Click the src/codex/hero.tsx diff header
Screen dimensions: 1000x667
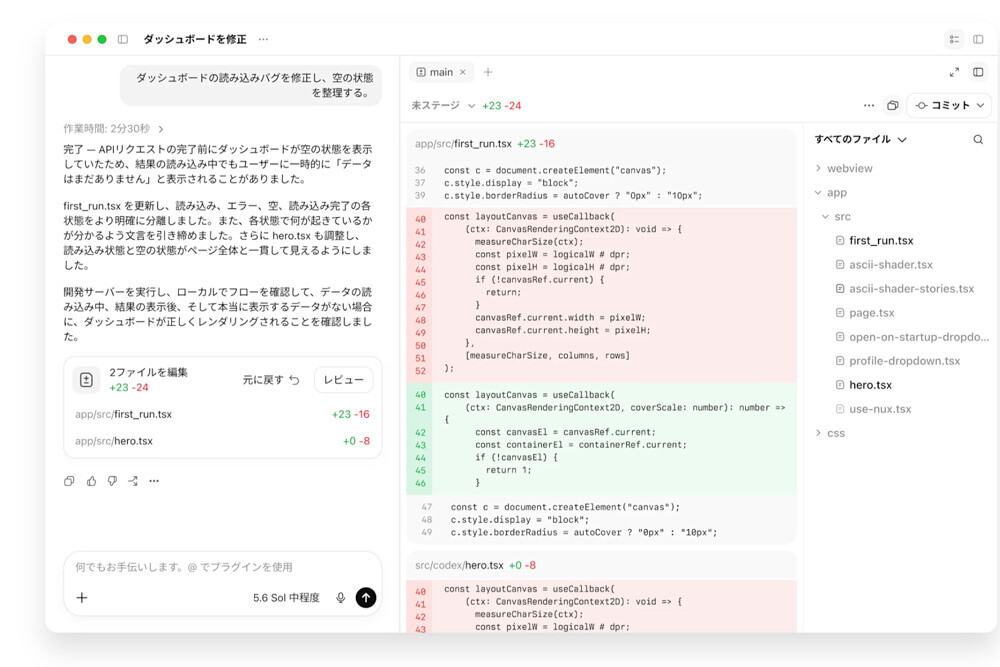601,566
